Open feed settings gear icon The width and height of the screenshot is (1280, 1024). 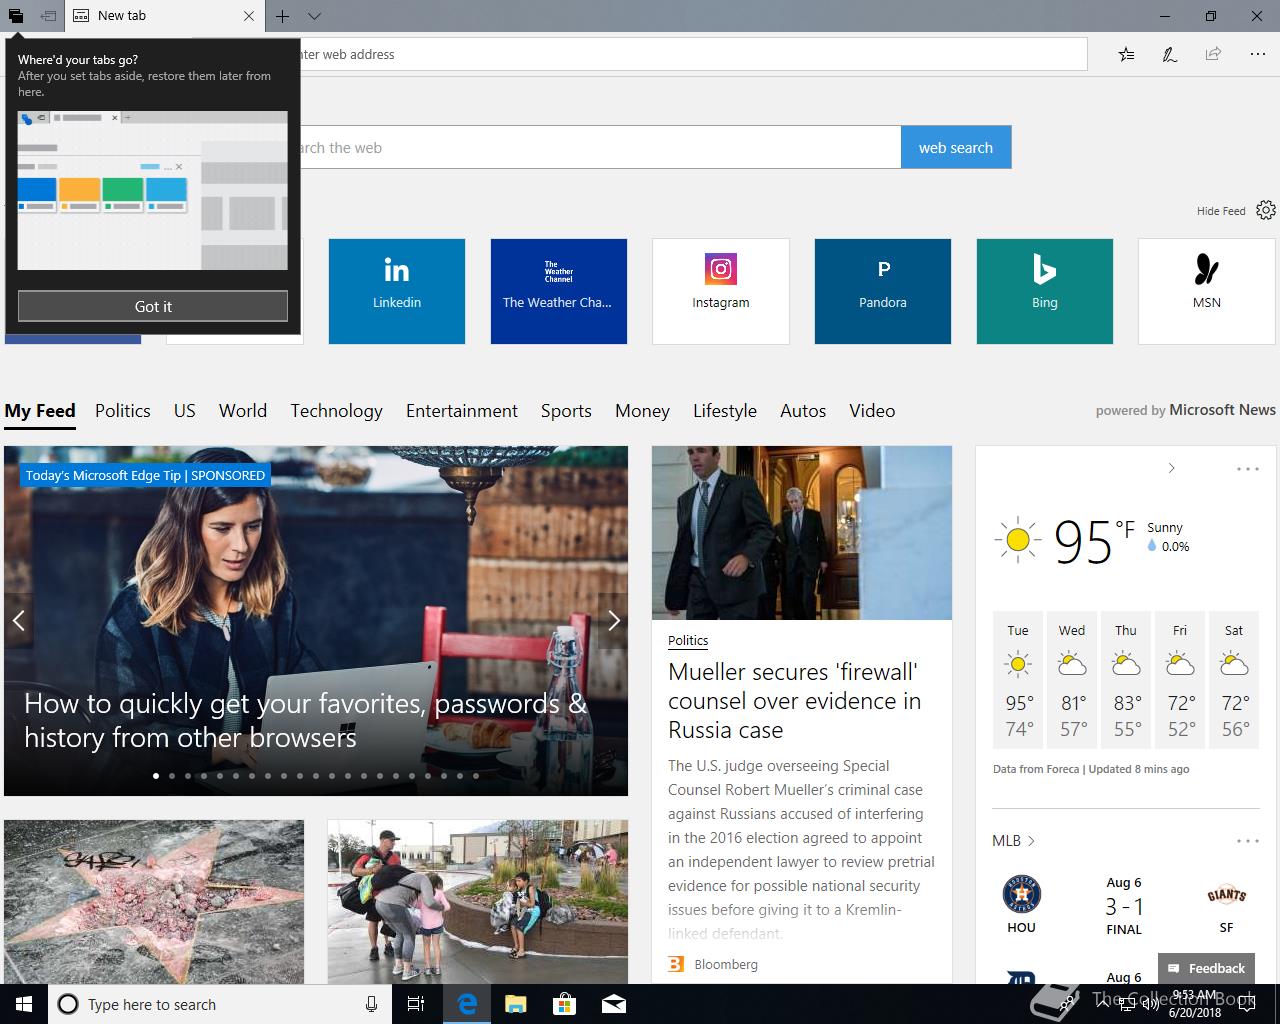pos(1266,210)
